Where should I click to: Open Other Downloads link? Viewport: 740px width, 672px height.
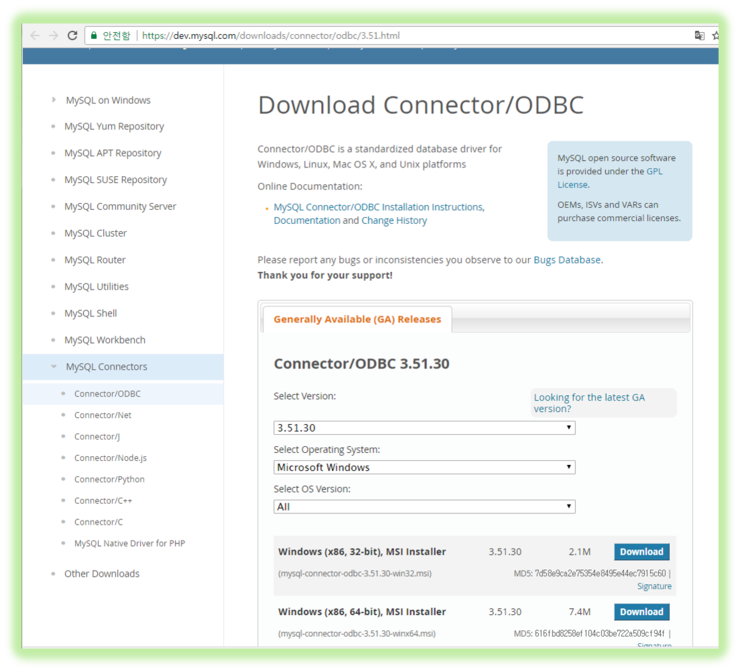tap(102, 574)
